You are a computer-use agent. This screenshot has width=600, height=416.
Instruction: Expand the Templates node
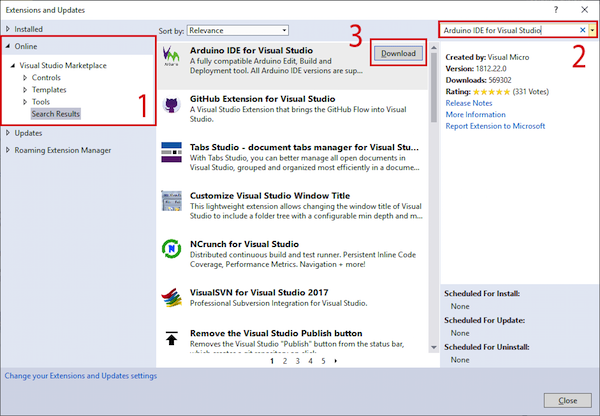pos(25,90)
